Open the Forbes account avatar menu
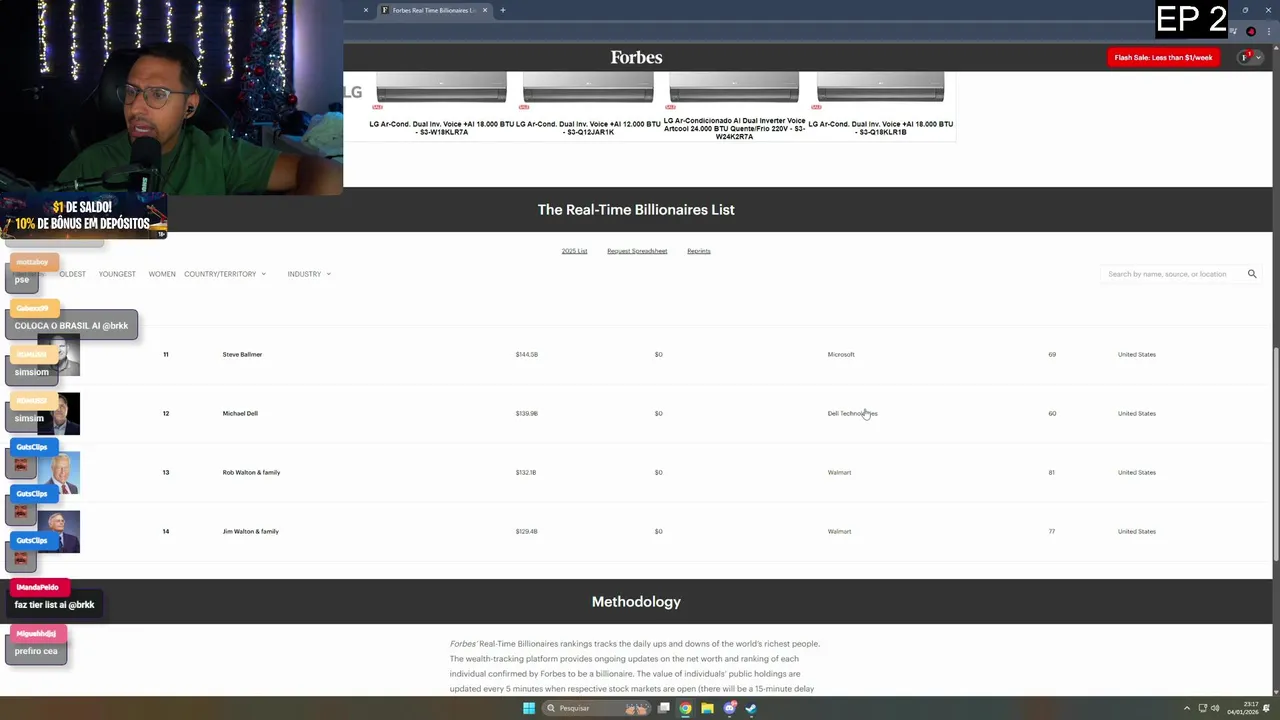 pyautogui.click(x=1245, y=57)
